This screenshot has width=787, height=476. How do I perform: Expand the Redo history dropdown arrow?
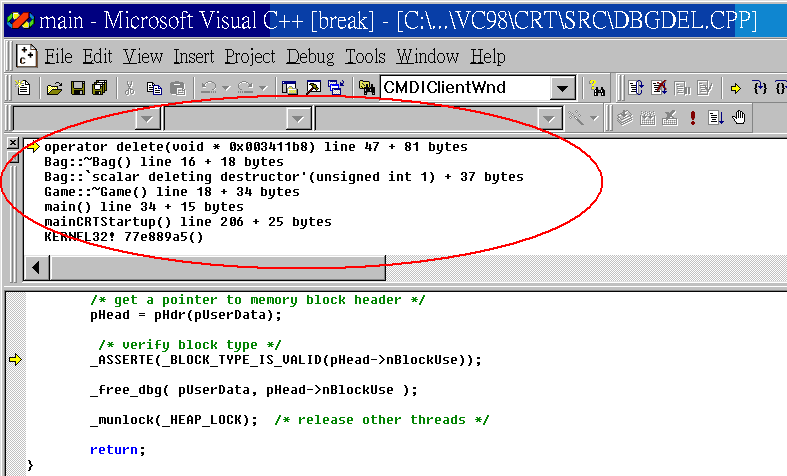tap(263, 88)
